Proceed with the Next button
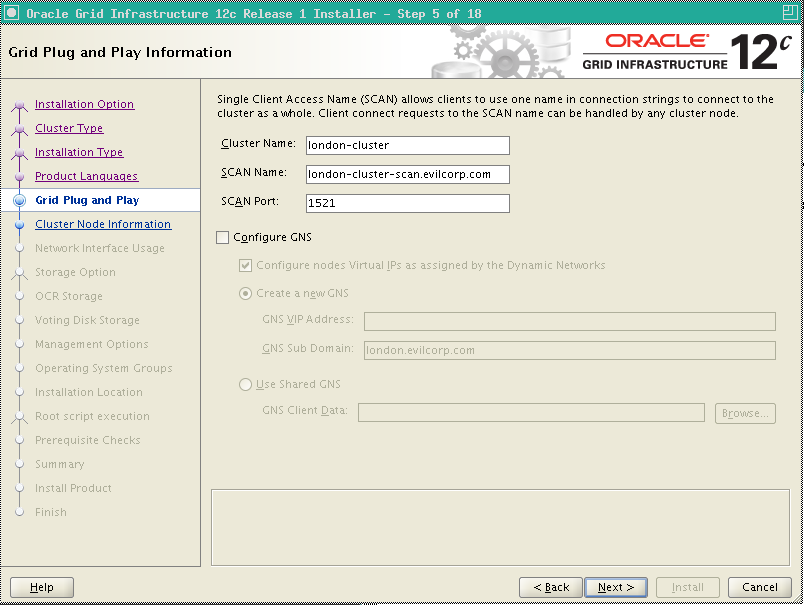Viewport: 804px width, 605px height. click(x=616, y=587)
